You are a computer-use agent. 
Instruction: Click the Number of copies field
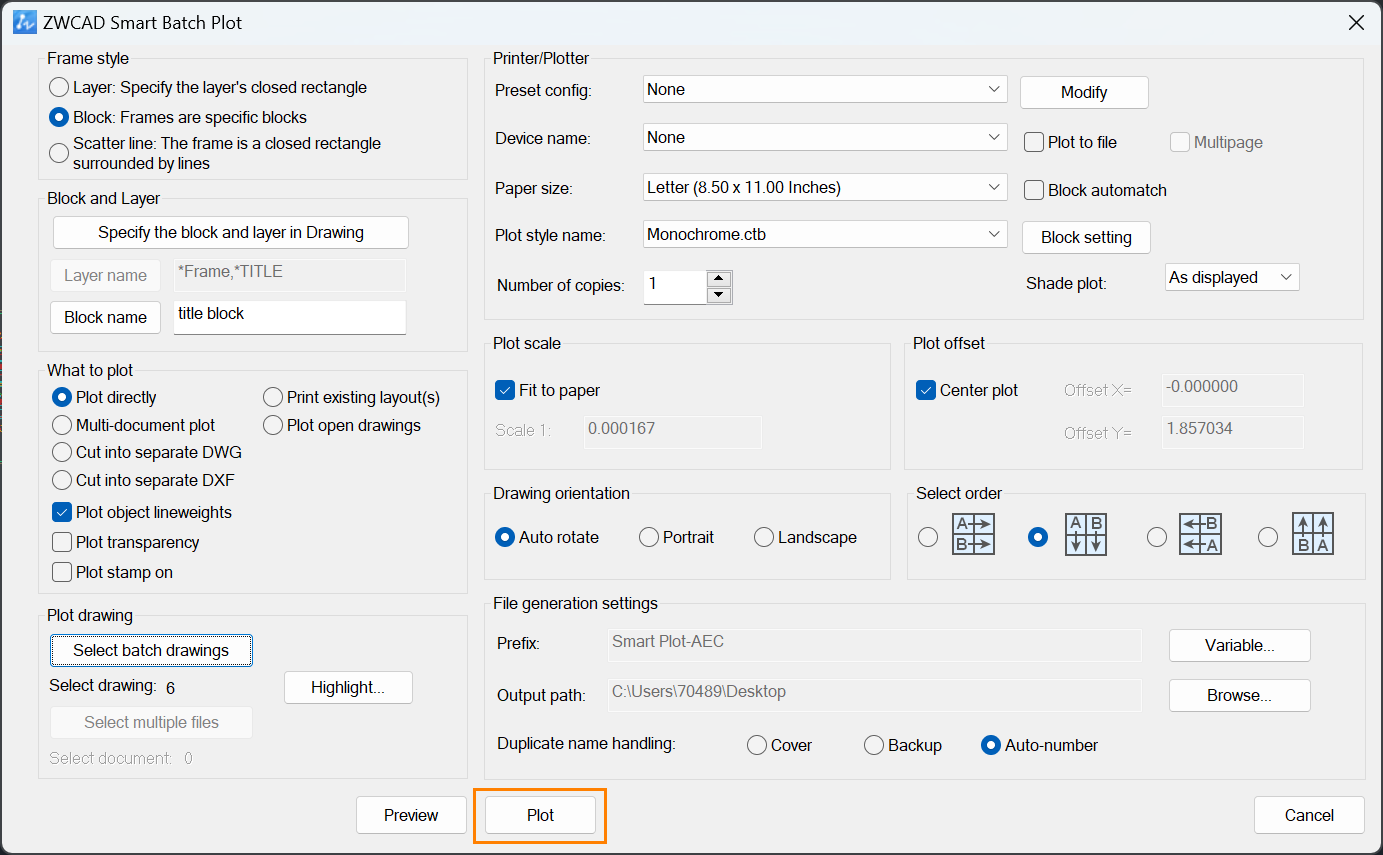[x=675, y=287]
